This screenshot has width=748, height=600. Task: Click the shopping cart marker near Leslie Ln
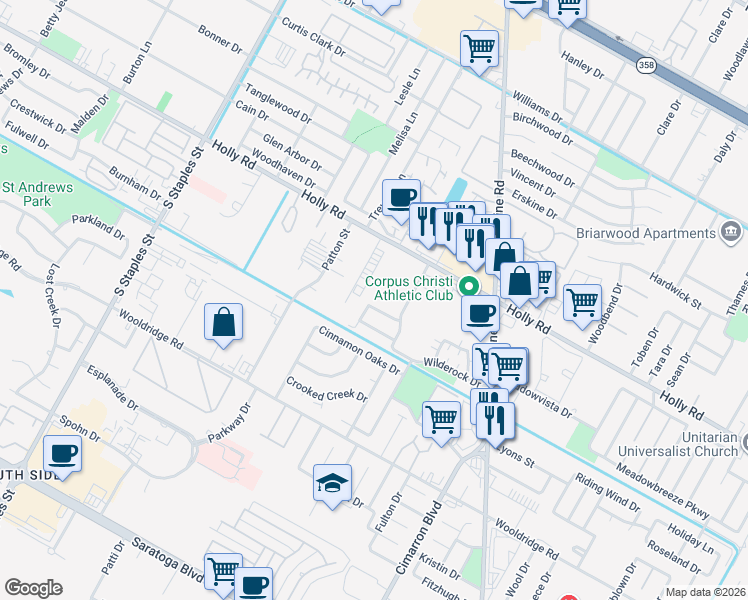(480, 47)
